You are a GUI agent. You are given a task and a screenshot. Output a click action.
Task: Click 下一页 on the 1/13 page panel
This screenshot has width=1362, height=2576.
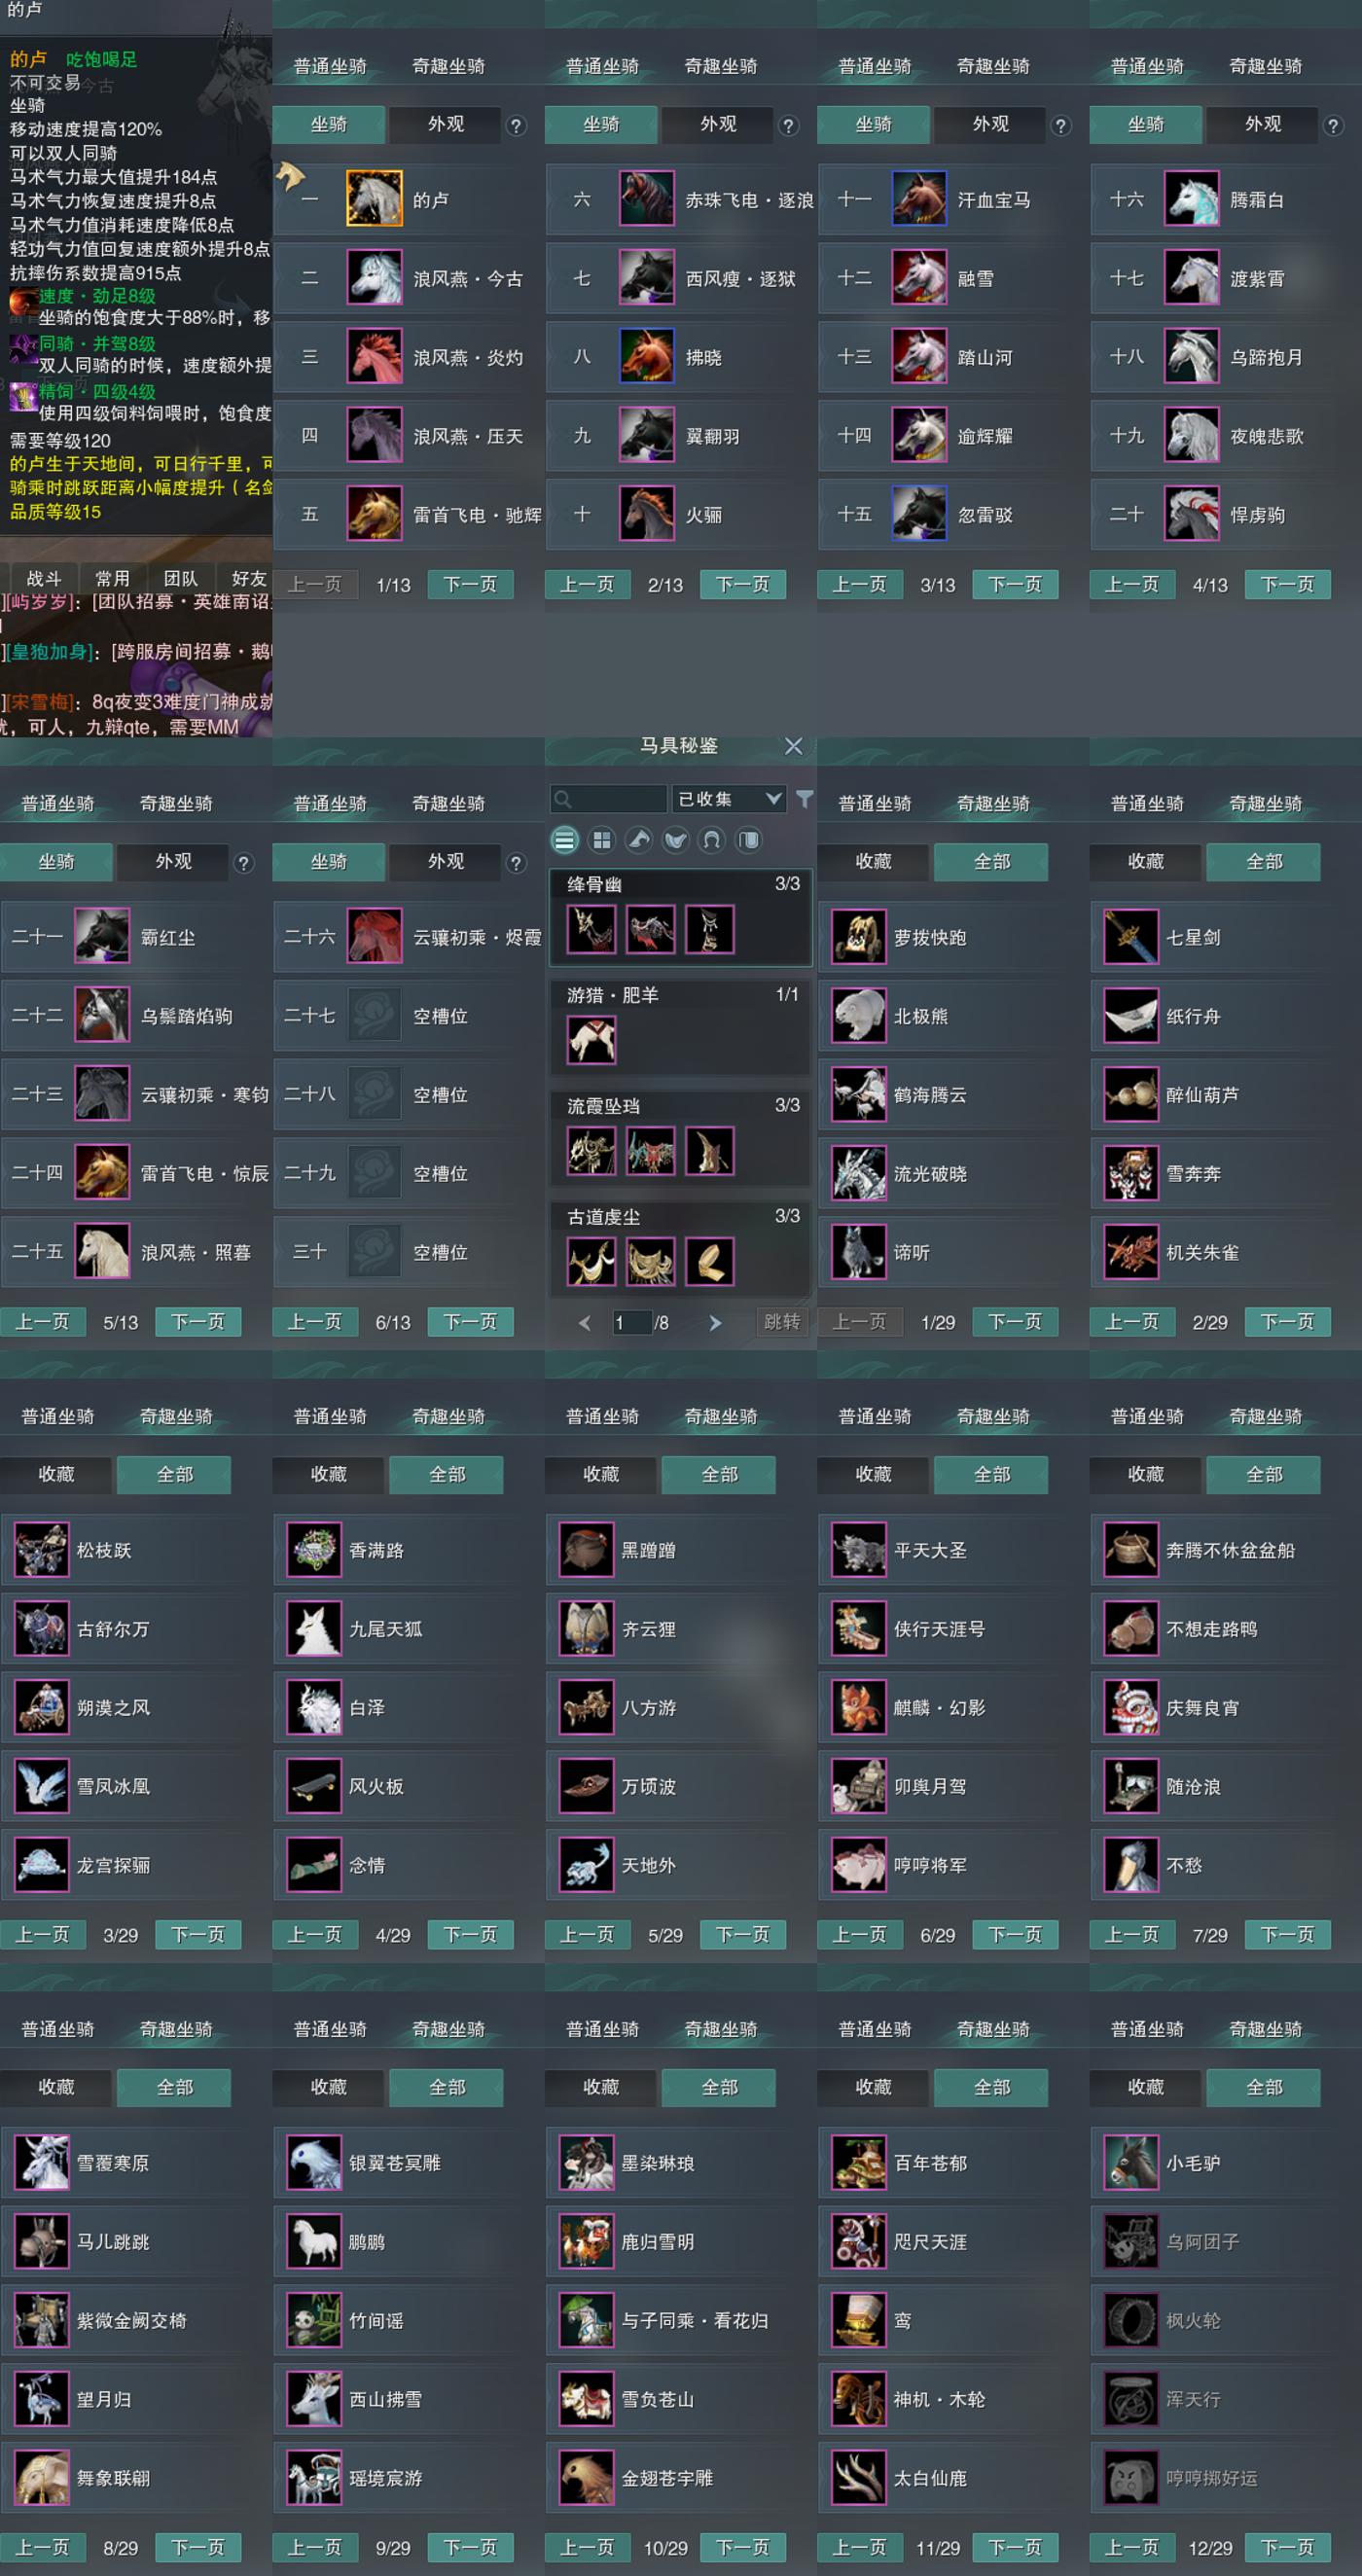pyautogui.click(x=470, y=584)
